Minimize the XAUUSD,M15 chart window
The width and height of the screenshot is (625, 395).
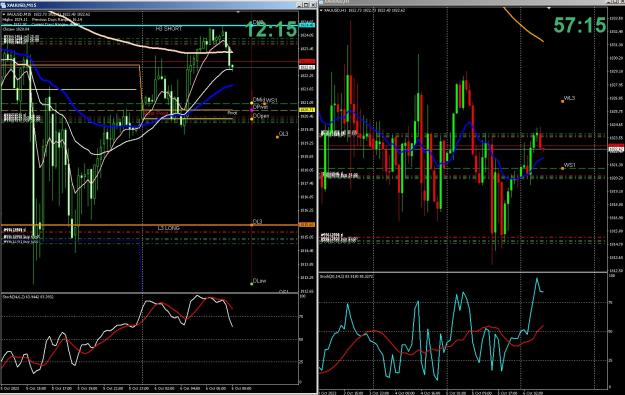click(300, 5)
